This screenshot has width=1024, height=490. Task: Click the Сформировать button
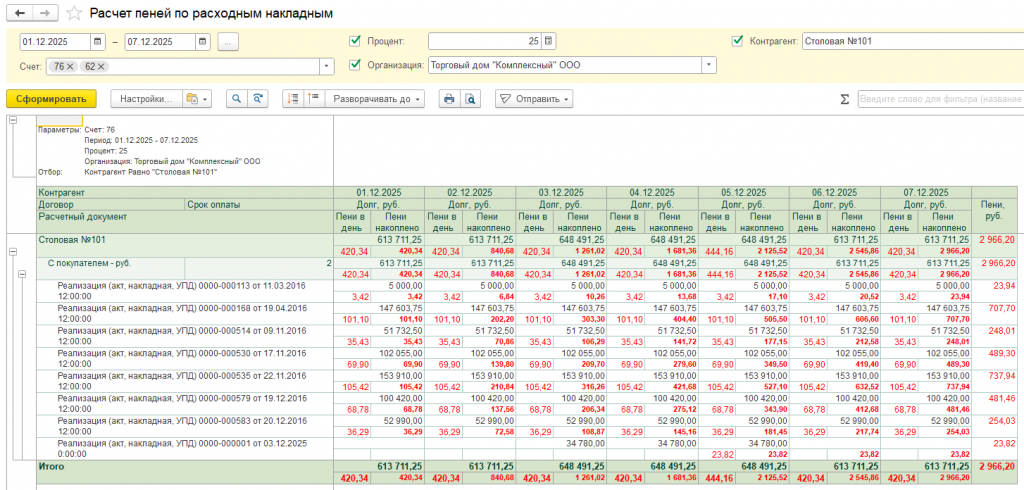(x=51, y=99)
